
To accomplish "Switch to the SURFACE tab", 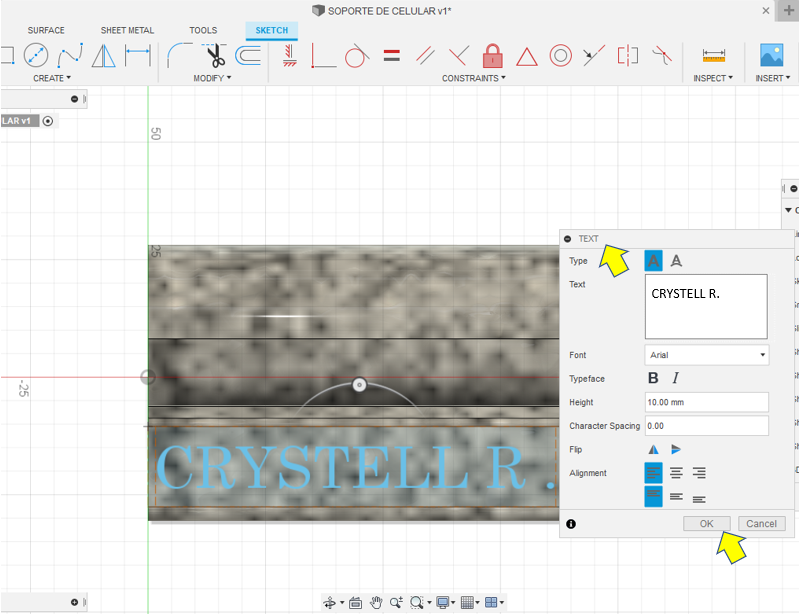I will pos(46,30).
